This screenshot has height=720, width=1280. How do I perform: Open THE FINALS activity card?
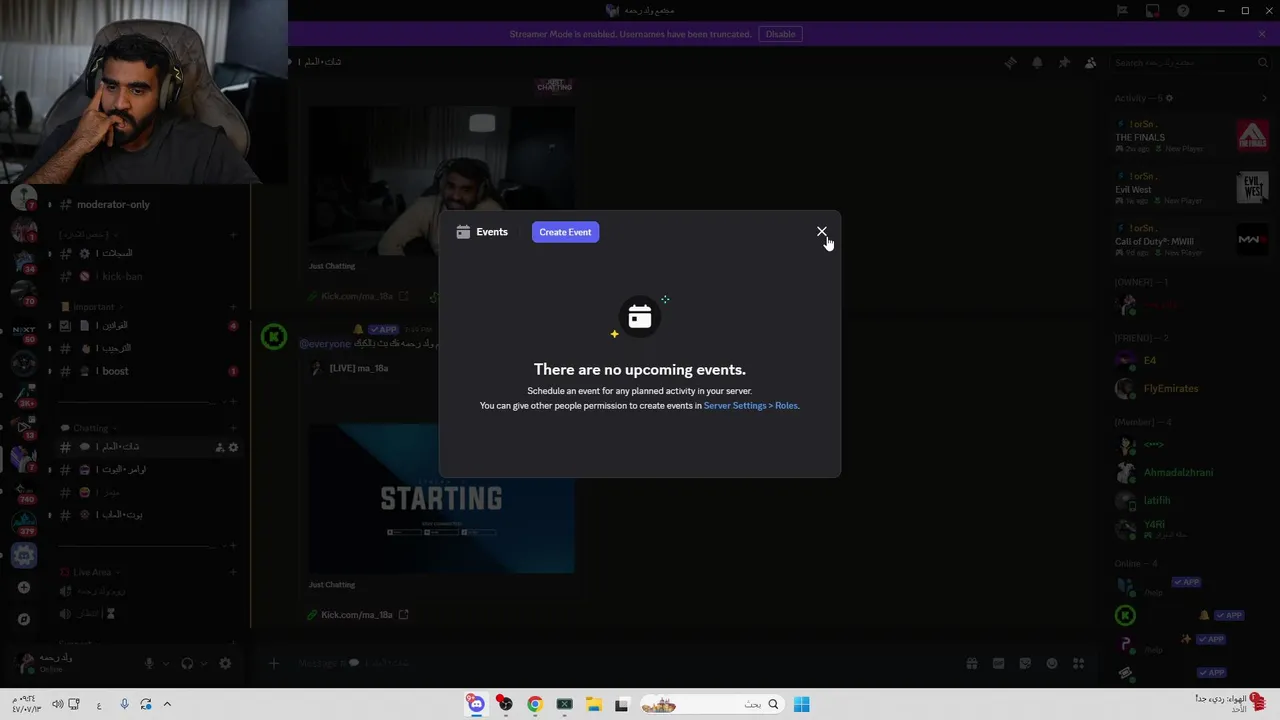click(1191, 136)
